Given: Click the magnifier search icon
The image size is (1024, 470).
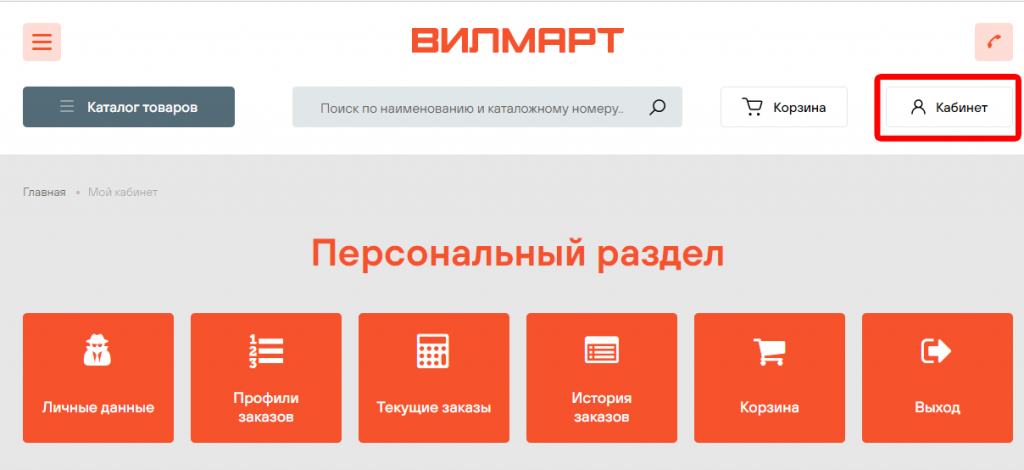Looking at the screenshot, I should [x=658, y=107].
